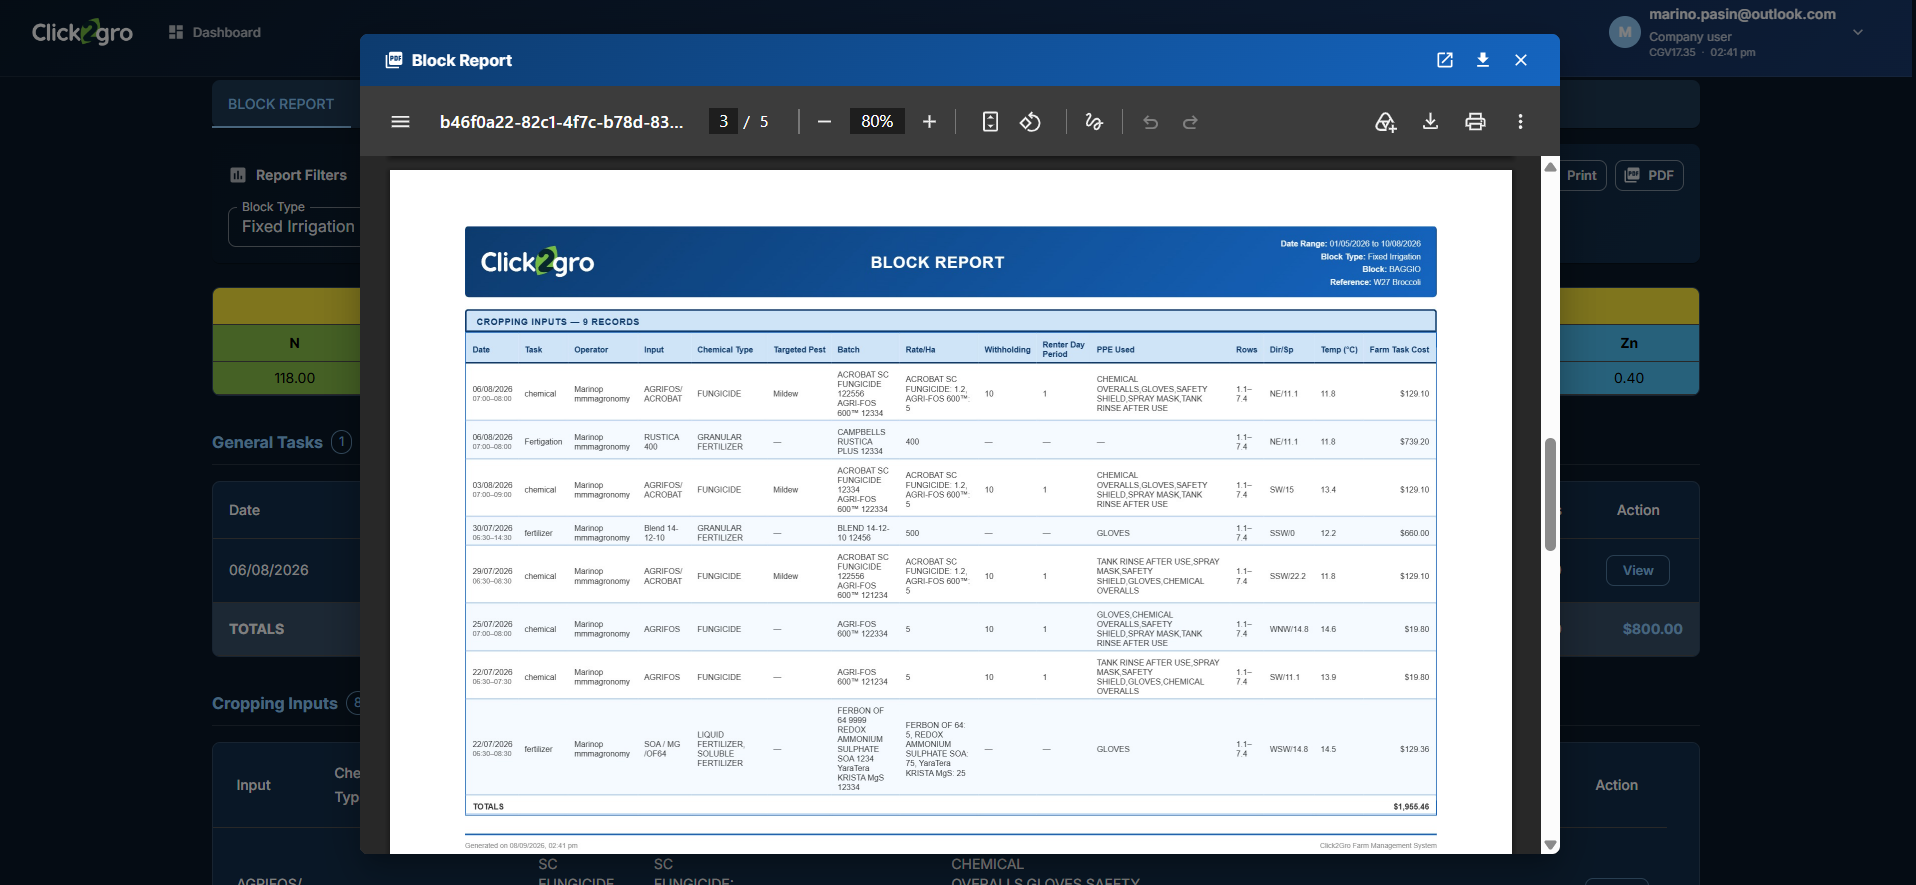Click 0.40 Zn value
The height and width of the screenshot is (885, 1916).
click(1629, 378)
